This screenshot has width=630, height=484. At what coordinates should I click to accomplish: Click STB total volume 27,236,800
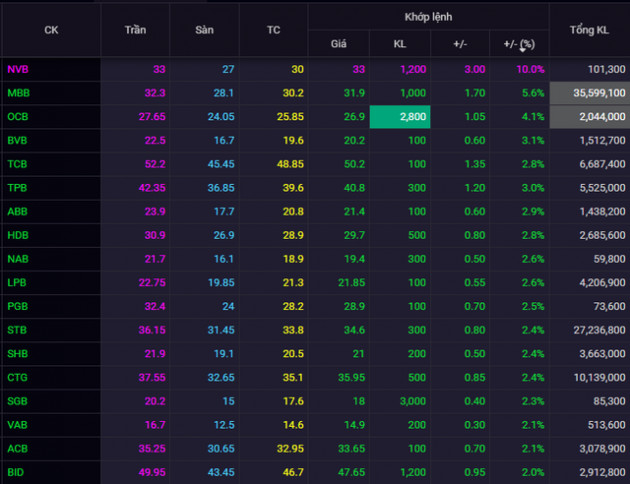[599, 330]
